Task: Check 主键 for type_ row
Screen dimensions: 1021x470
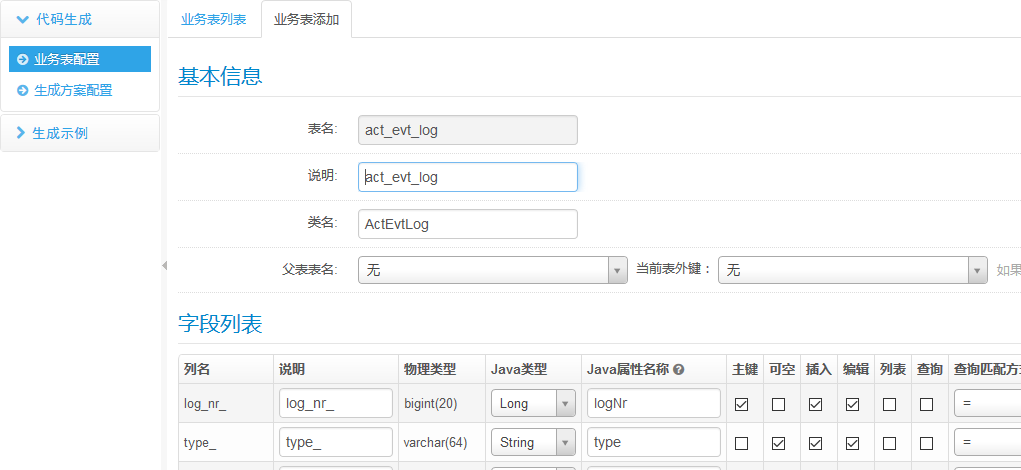Action: click(741, 443)
